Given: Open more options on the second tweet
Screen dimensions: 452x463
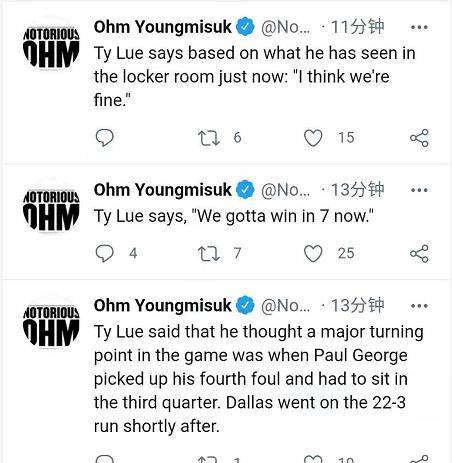Looking at the screenshot, I should pos(419,190).
